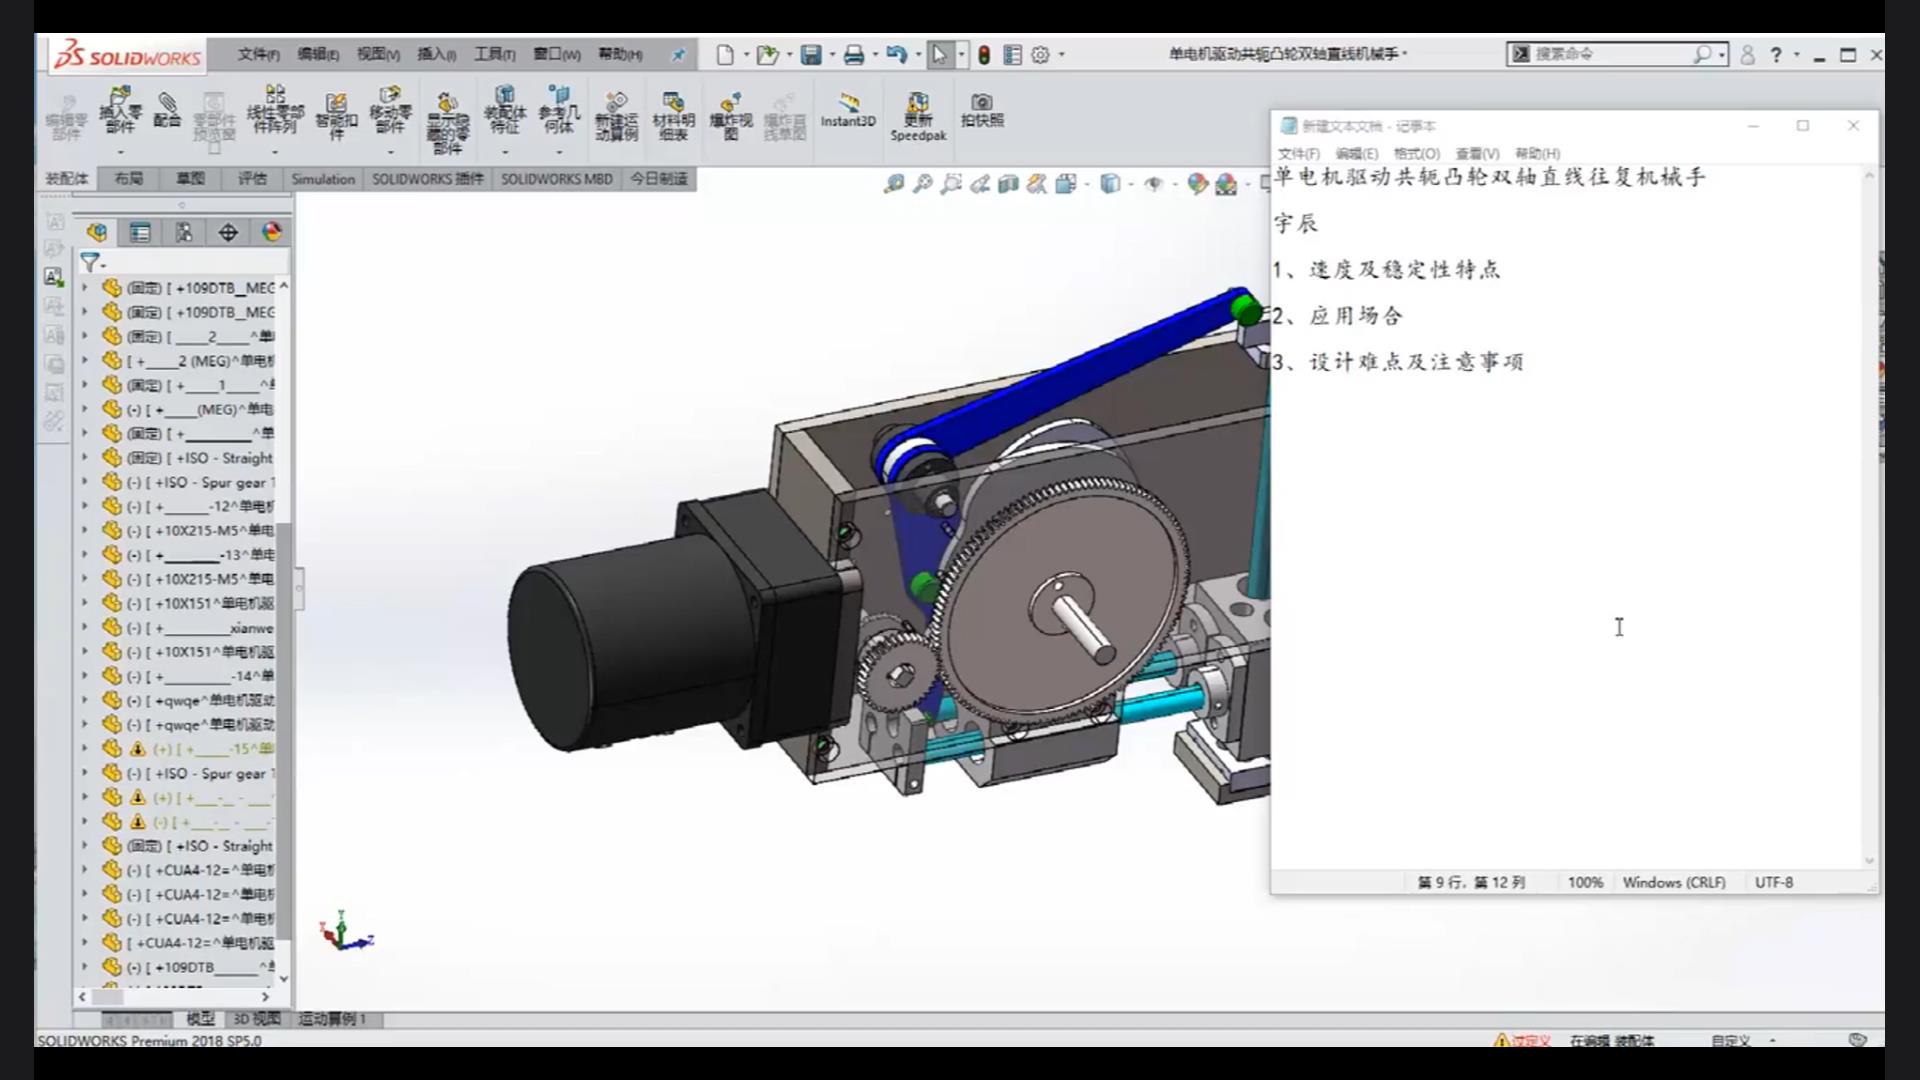The image size is (1920, 1080).
Task: Switch to the SOLIDWORKS MBD tab
Action: 556,179
